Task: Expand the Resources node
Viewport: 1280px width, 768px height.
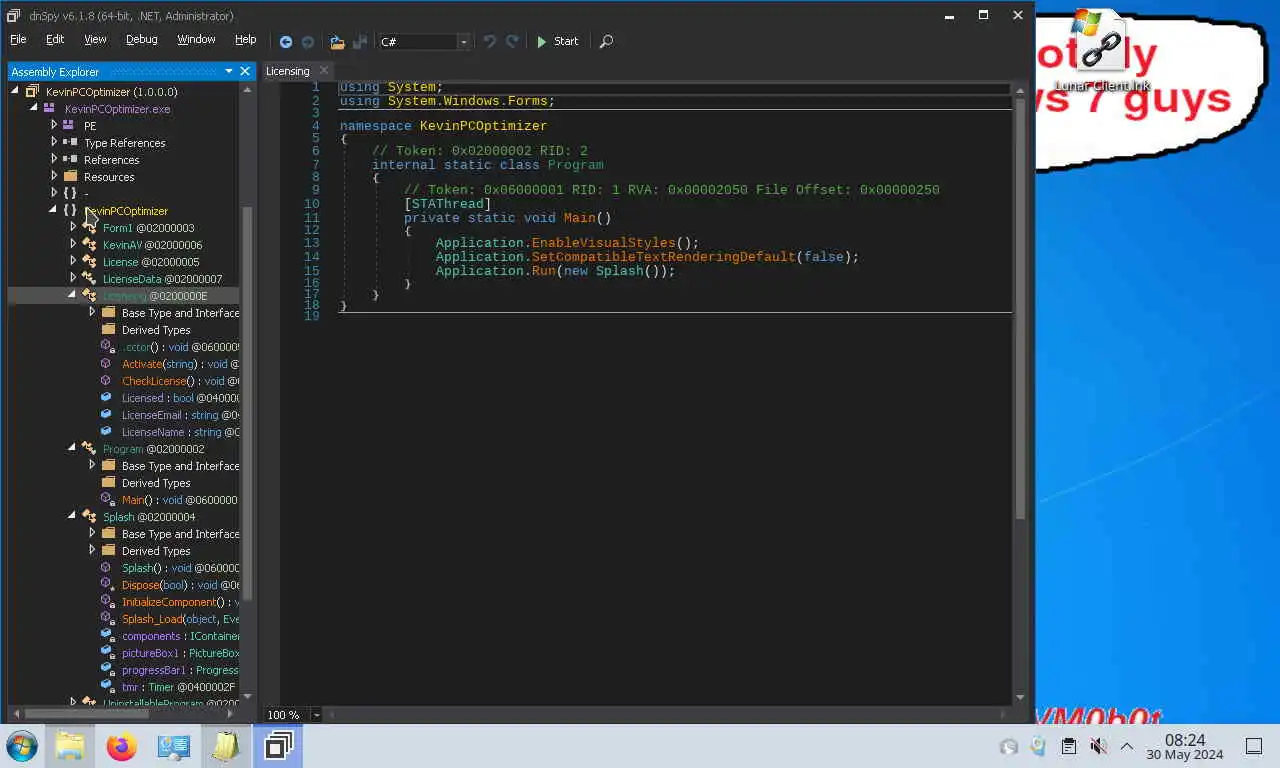Action: [x=54, y=176]
